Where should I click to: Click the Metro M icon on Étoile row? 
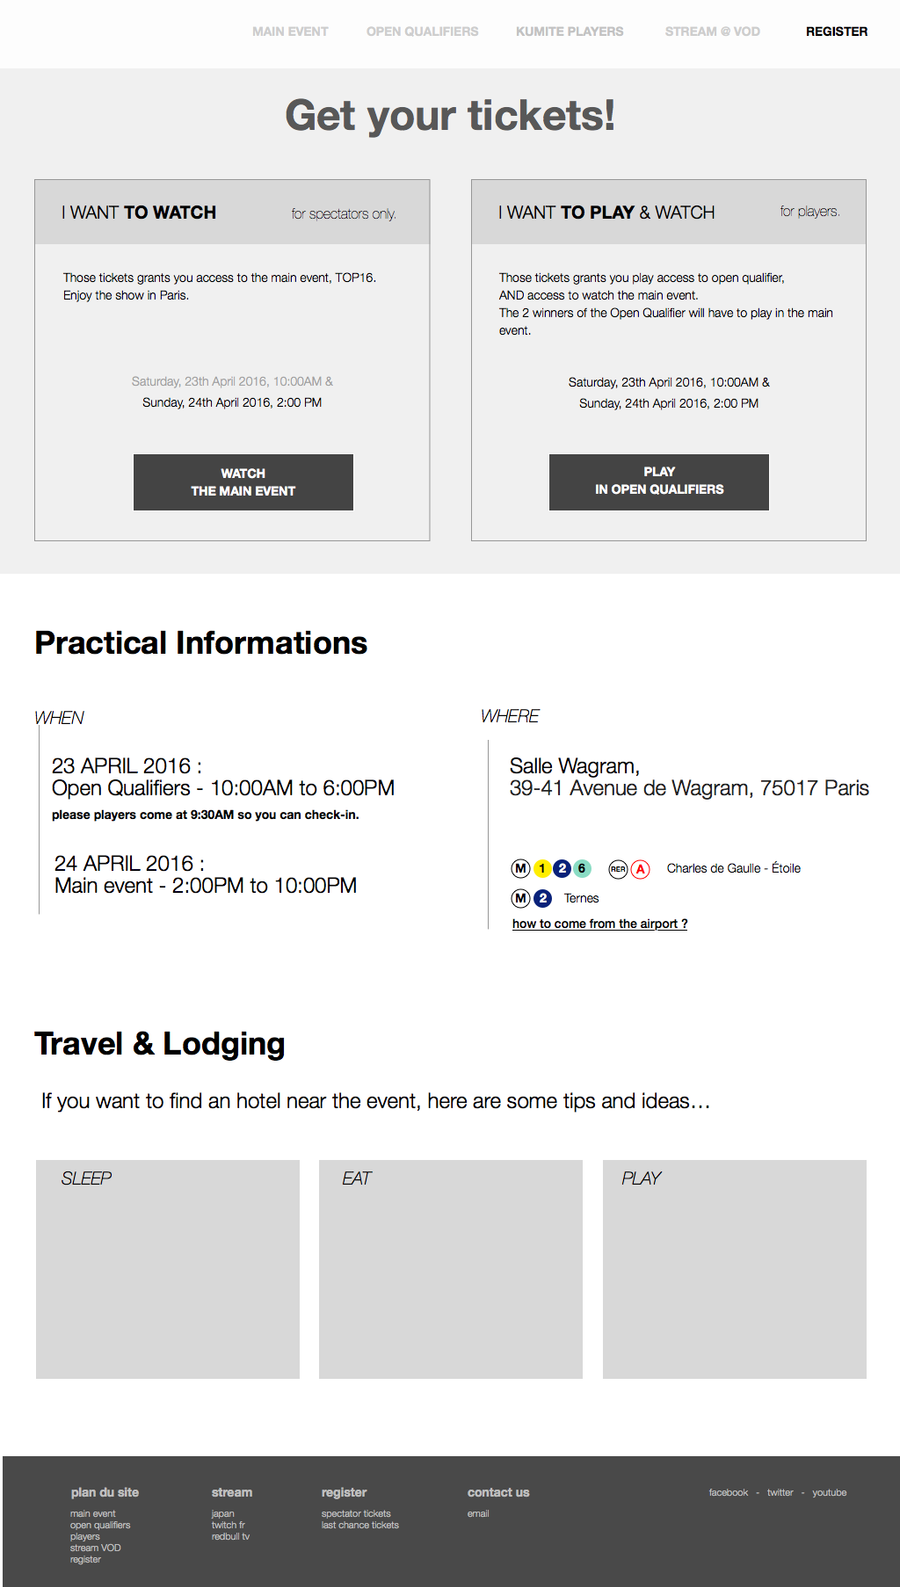(x=521, y=868)
